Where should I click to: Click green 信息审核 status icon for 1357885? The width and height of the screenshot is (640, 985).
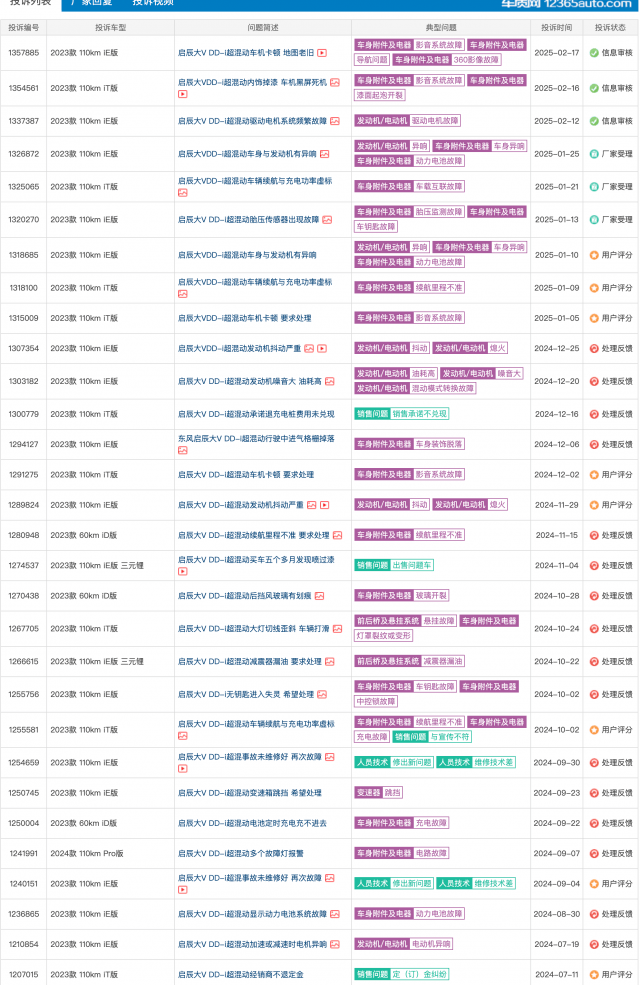pos(594,53)
